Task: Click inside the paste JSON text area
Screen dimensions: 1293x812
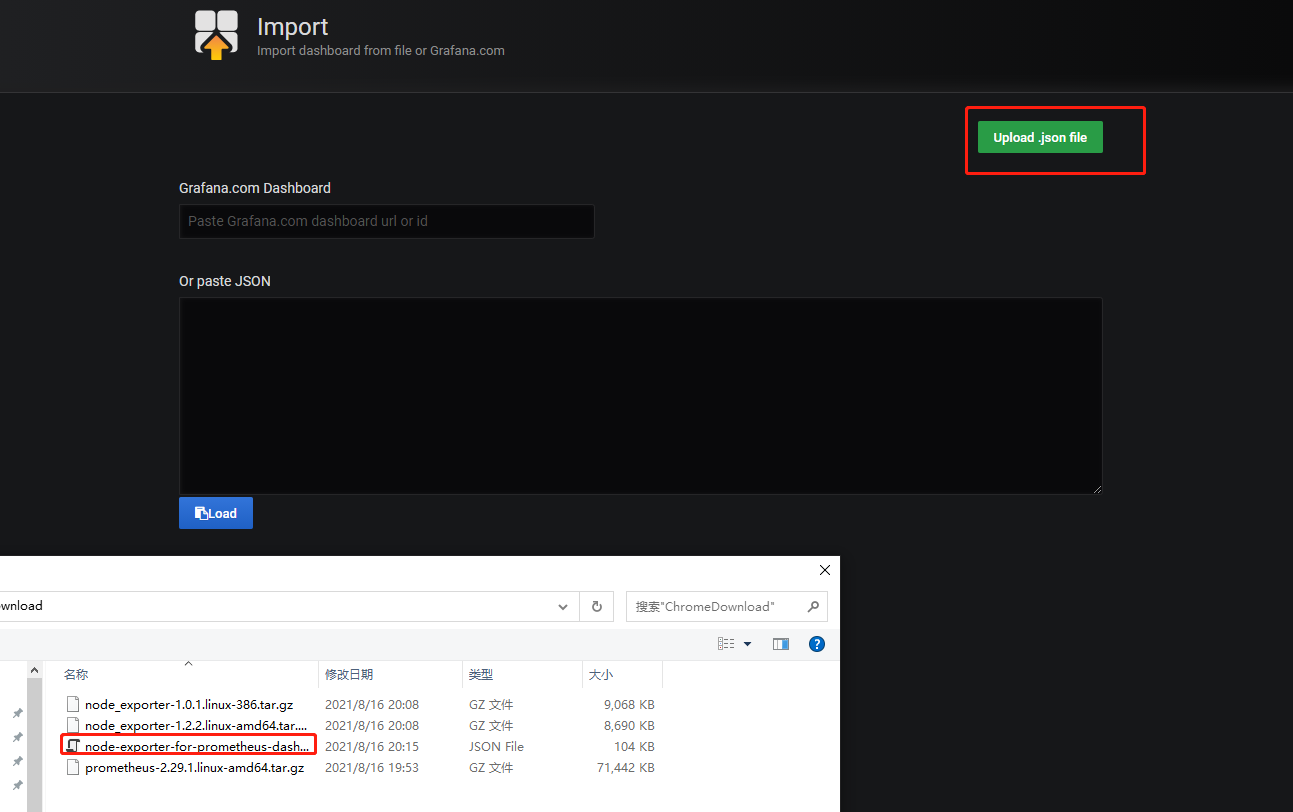Action: click(x=640, y=395)
